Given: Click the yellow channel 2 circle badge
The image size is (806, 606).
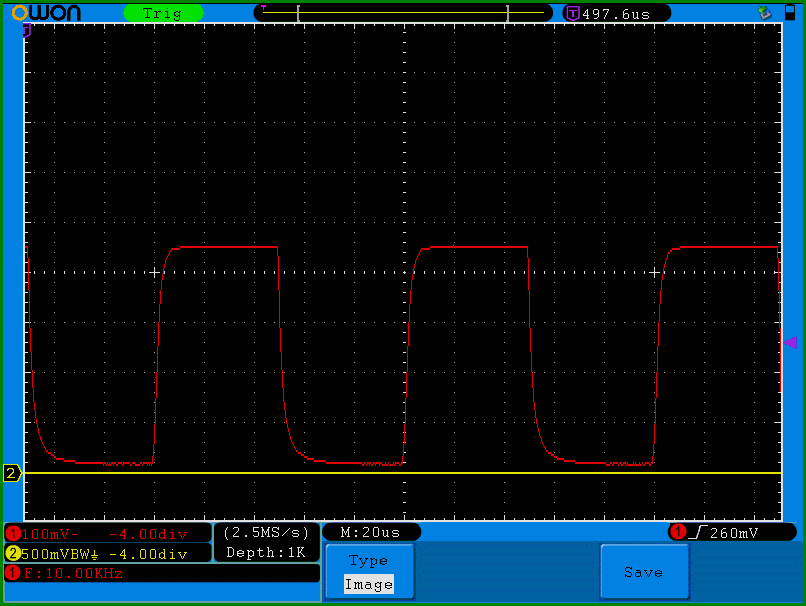Looking at the screenshot, I should click(x=13, y=554).
